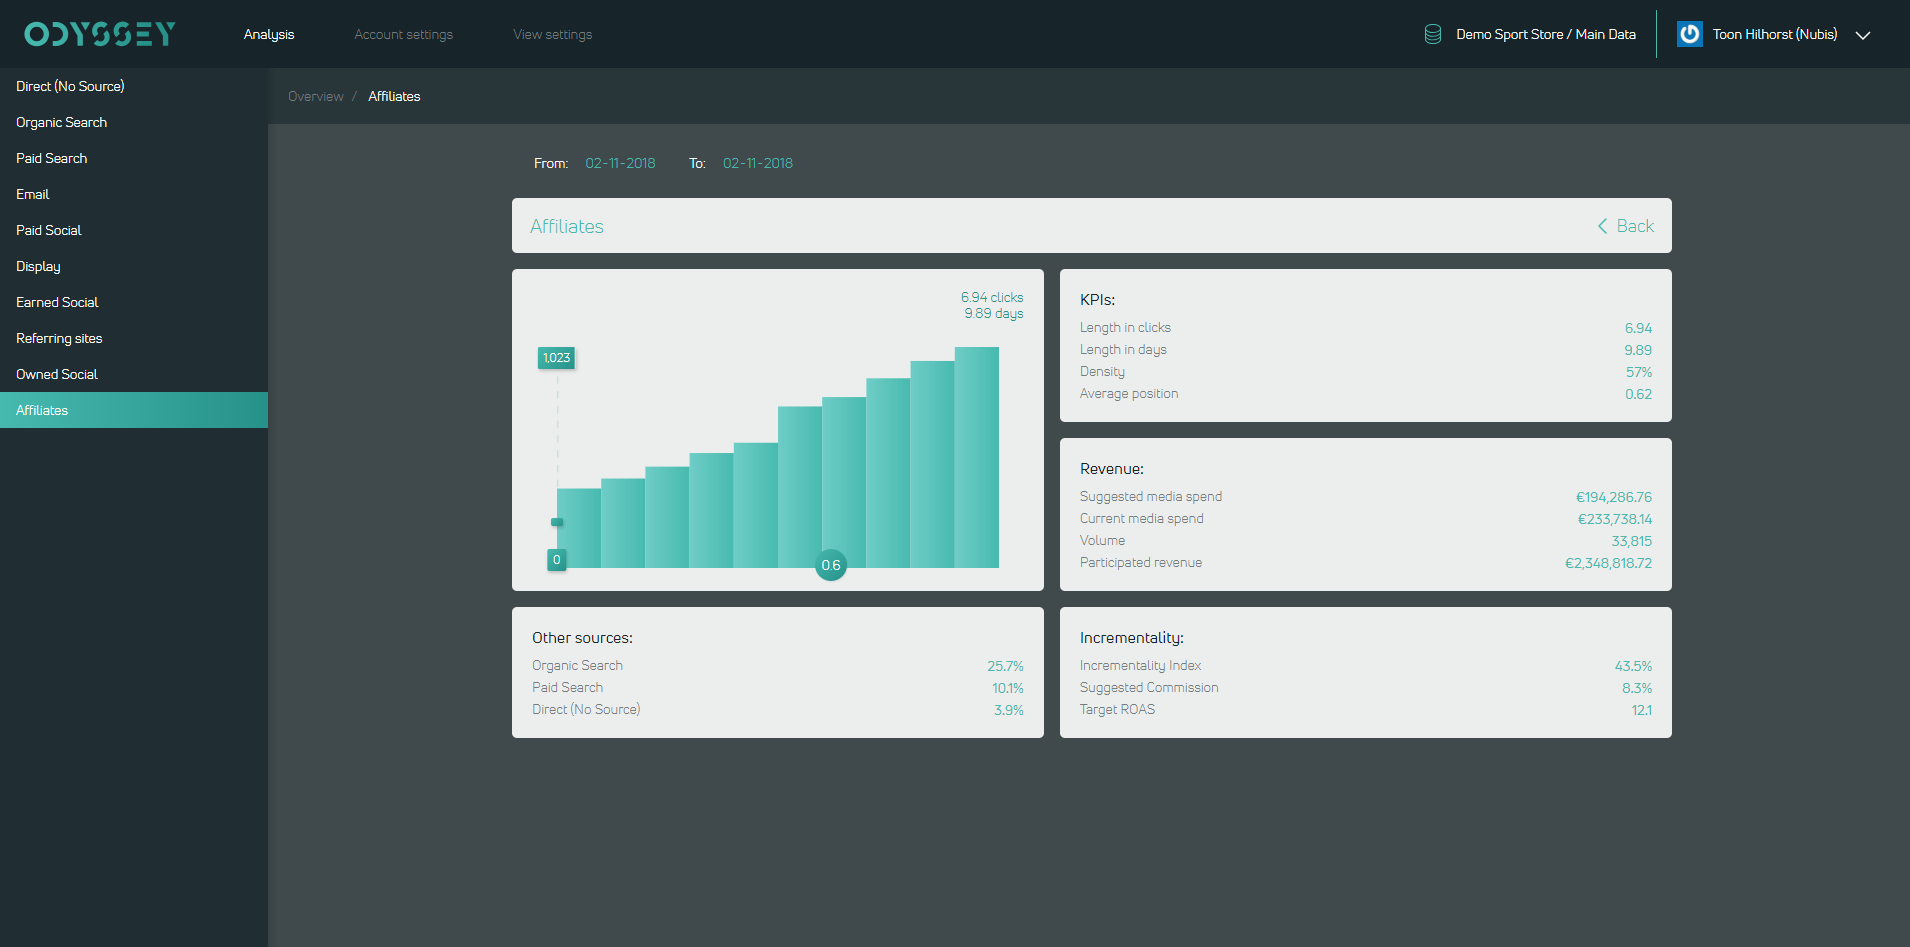Viewport: 1910px width, 947px height.
Task: Open the Analysis menu
Action: pyautogui.click(x=269, y=34)
